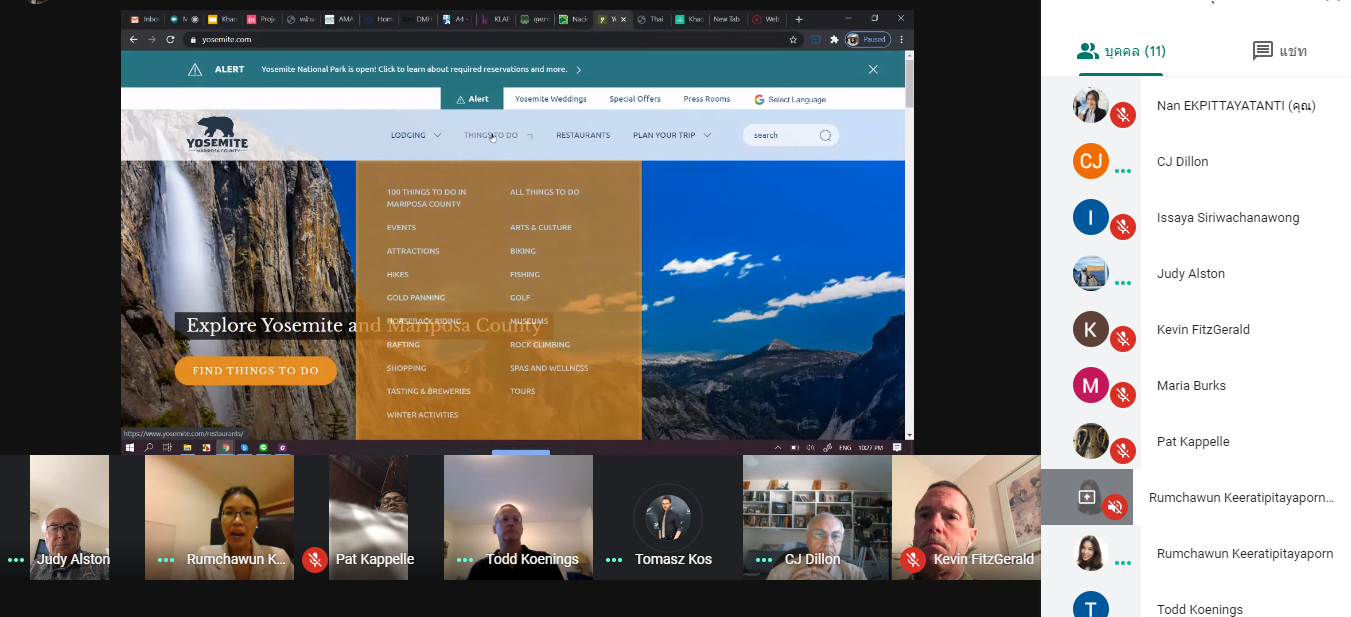Choose Gold Panning from the menu
The image size is (1351, 617).
click(416, 297)
